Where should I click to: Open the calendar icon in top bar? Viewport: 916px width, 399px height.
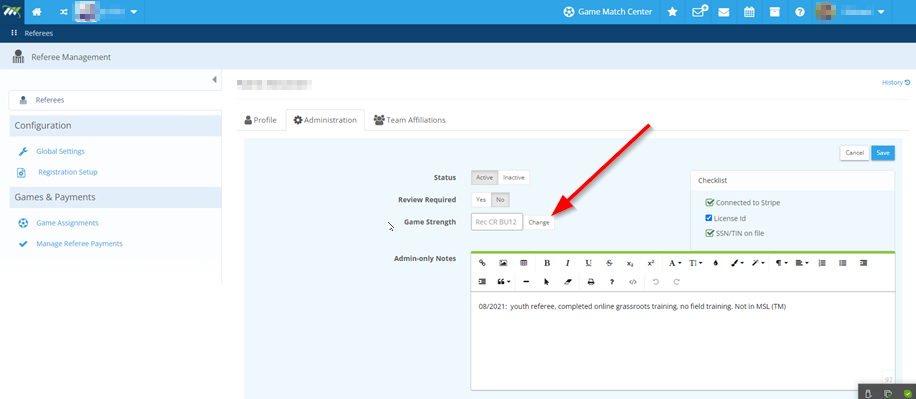coord(749,12)
